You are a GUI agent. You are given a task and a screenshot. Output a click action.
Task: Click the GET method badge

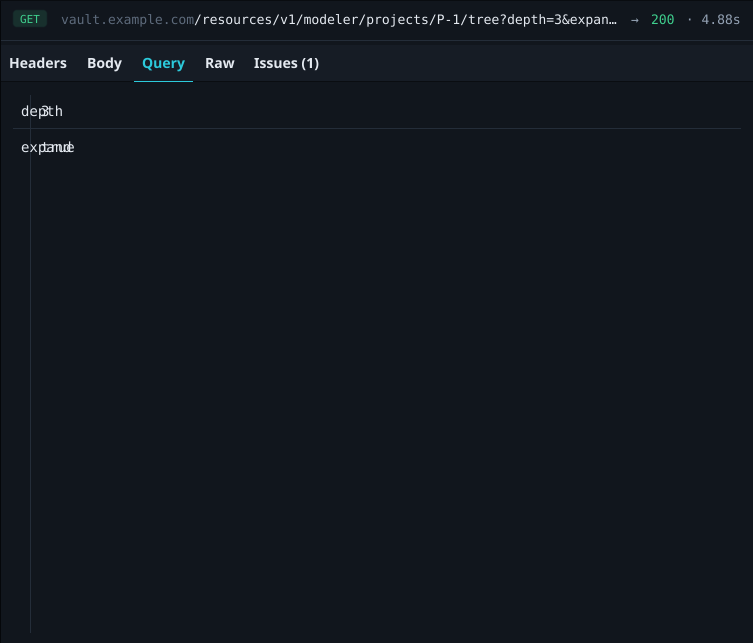point(30,19)
